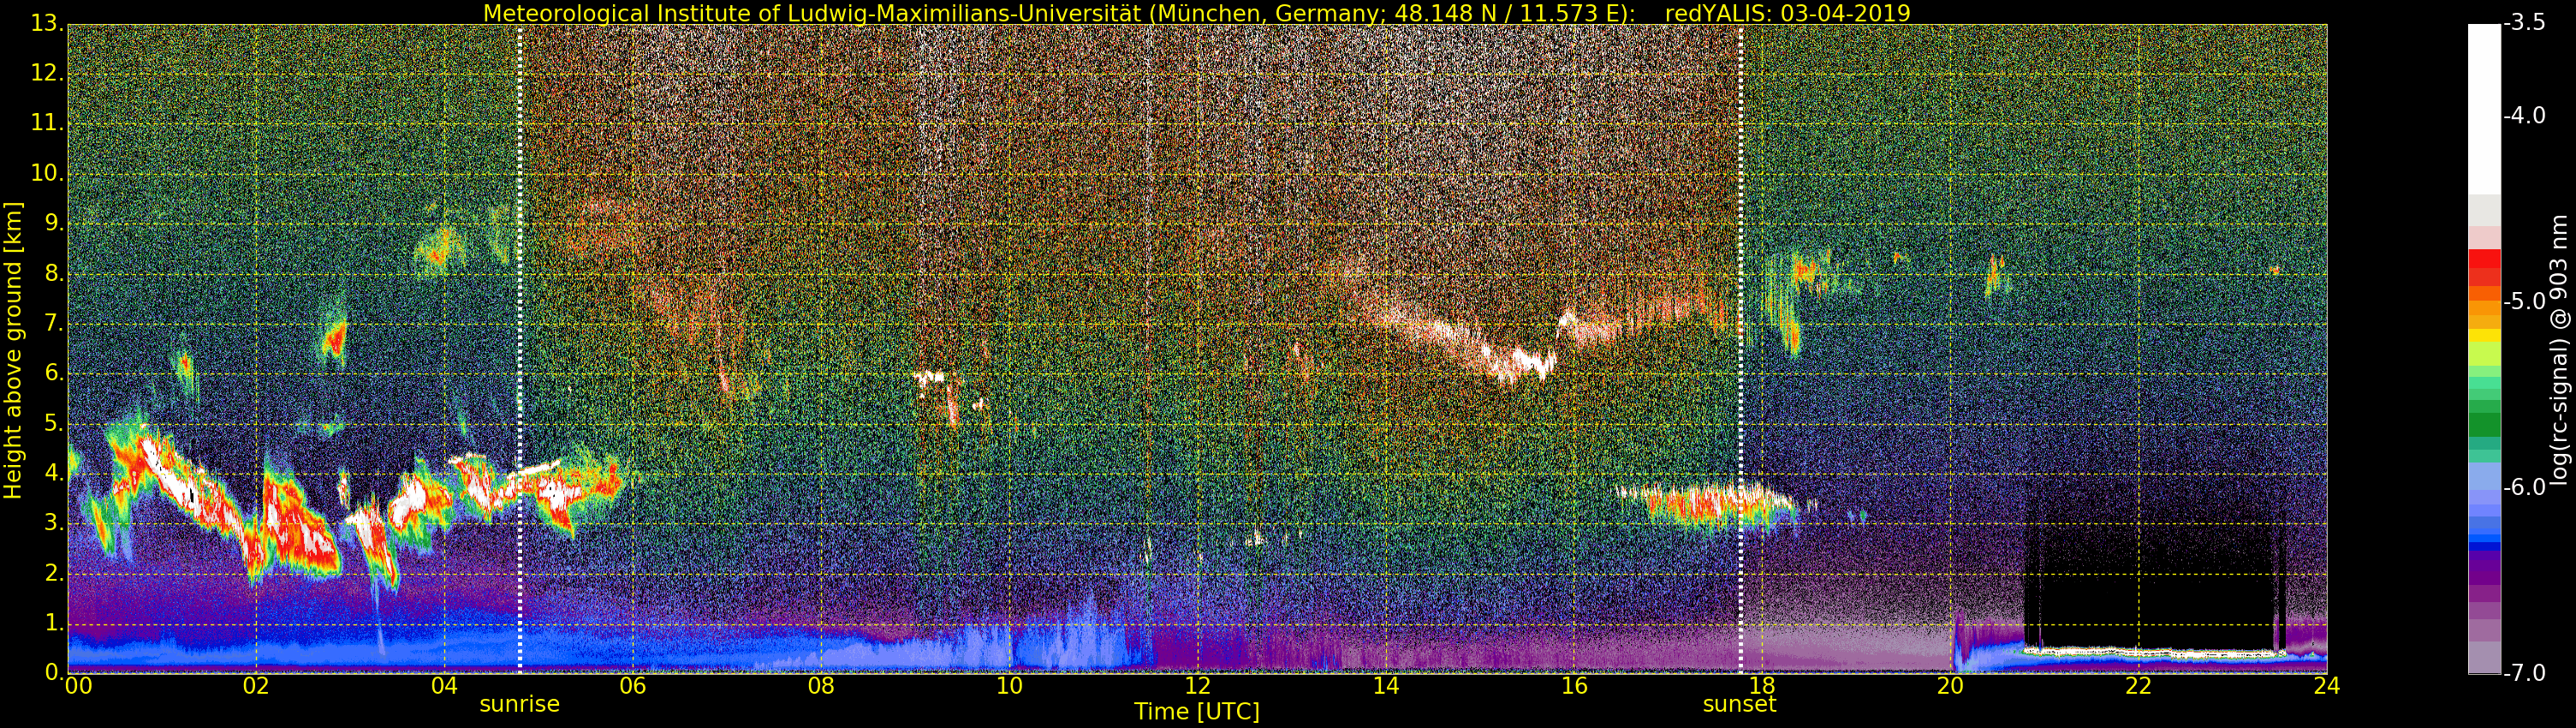Click the colorbar tick value -7.0
The height and width of the screenshot is (728, 2576).
(x=2525, y=673)
